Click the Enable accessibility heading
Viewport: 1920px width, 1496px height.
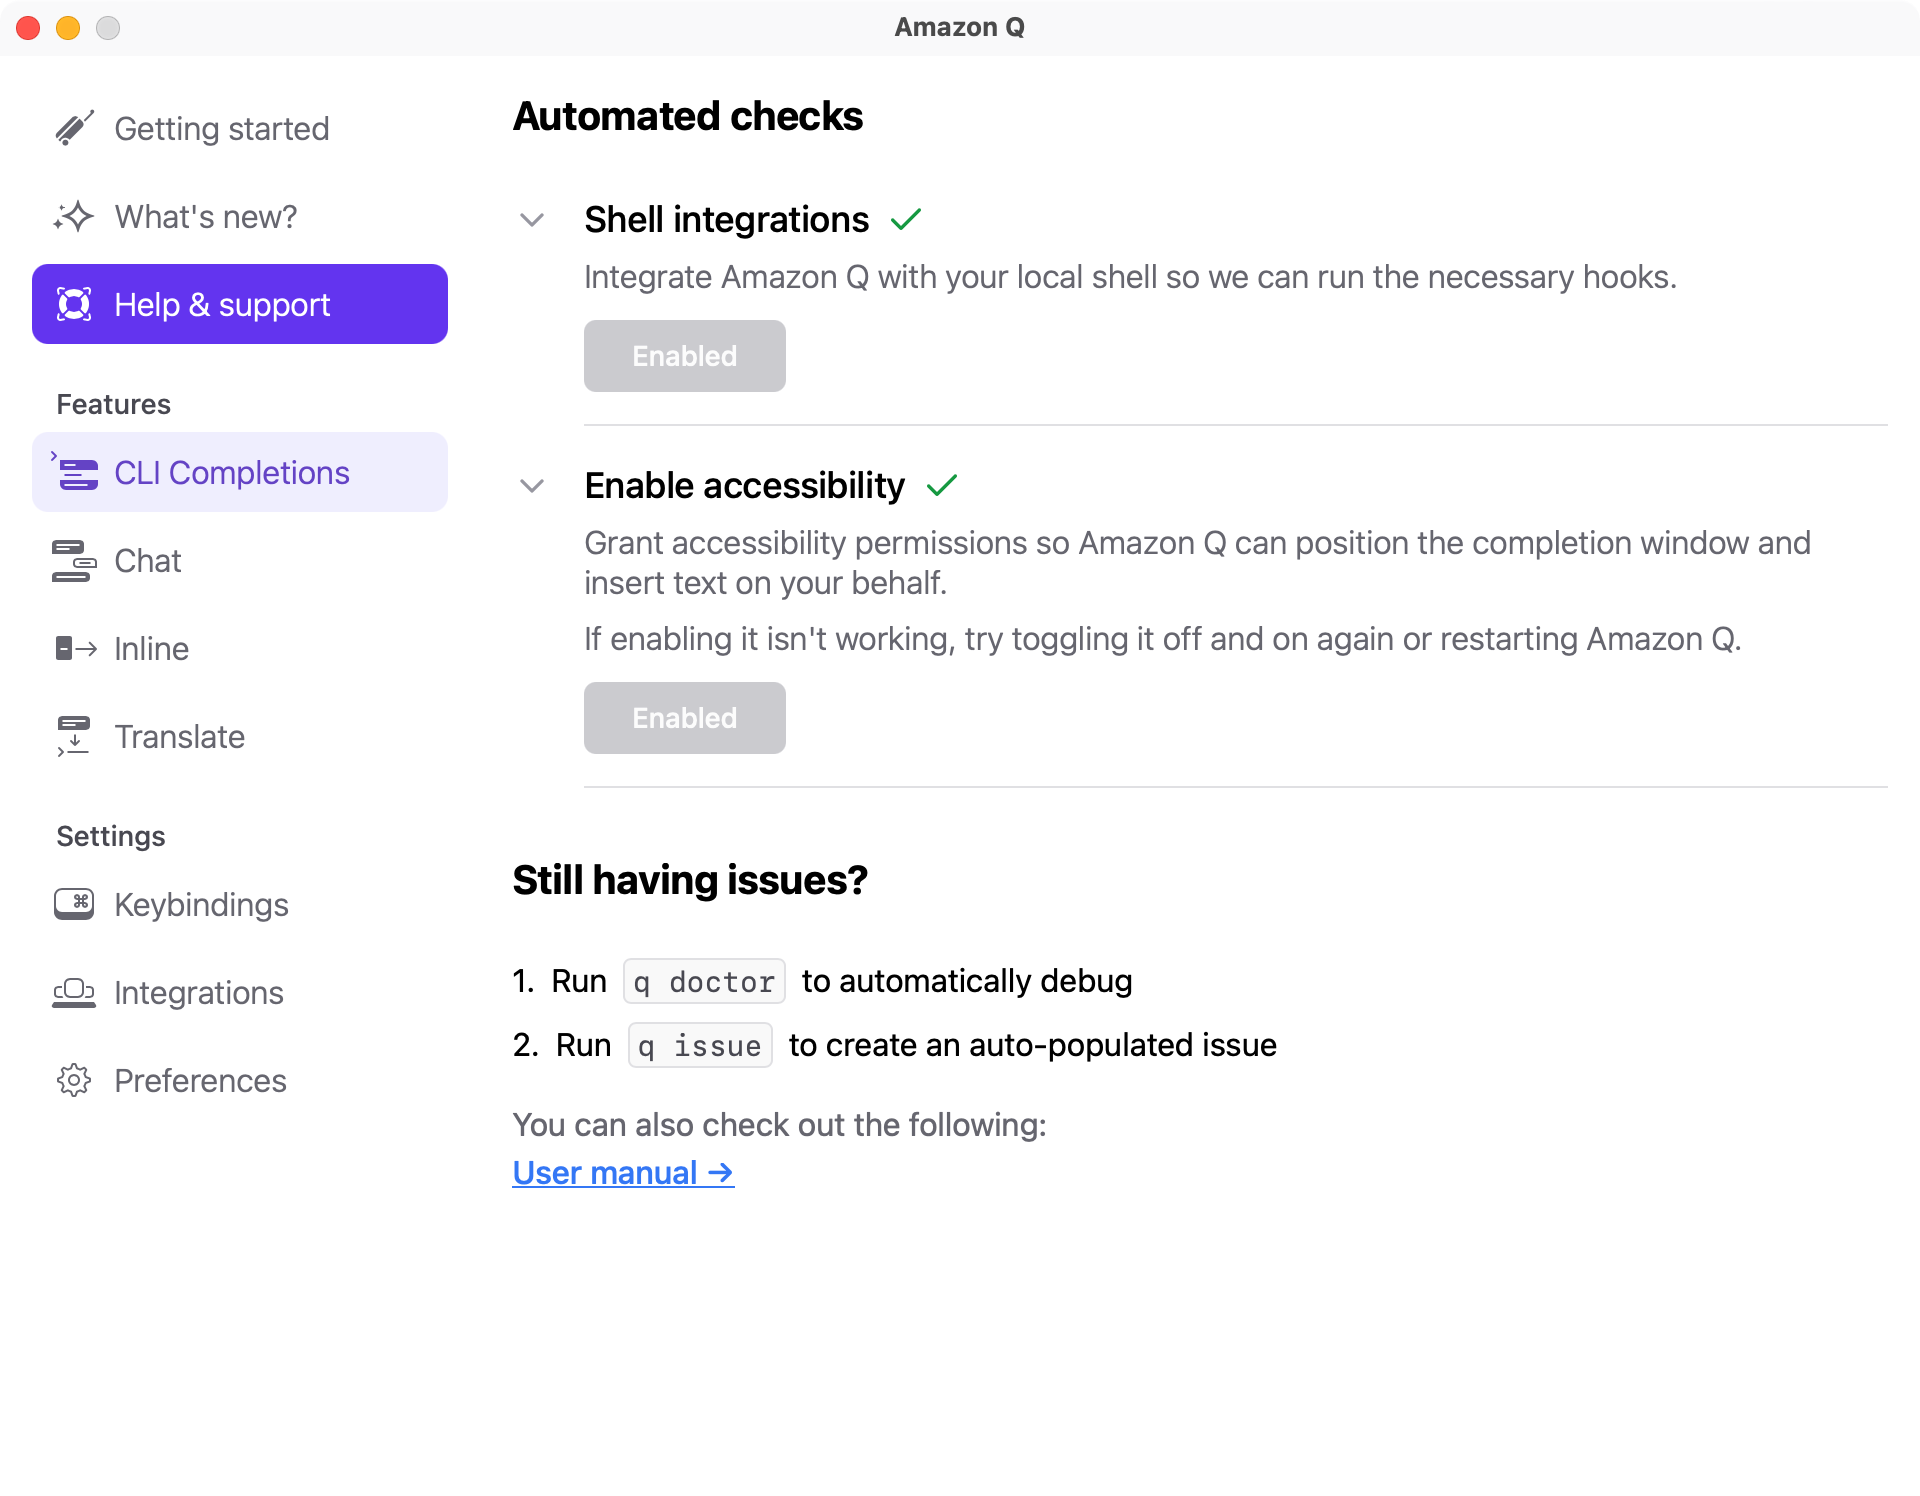tap(745, 485)
